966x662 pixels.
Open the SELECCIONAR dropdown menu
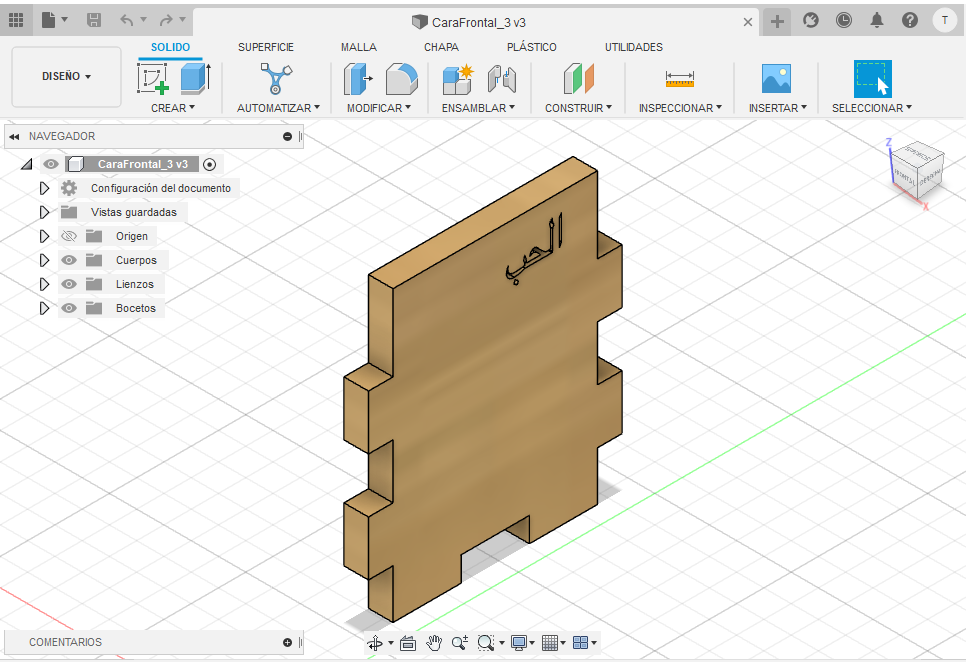point(872,108)
